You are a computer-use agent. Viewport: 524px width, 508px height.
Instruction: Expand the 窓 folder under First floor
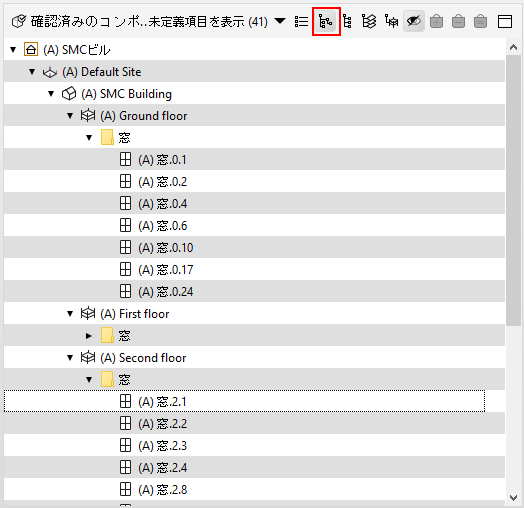[x=89, y=336]
